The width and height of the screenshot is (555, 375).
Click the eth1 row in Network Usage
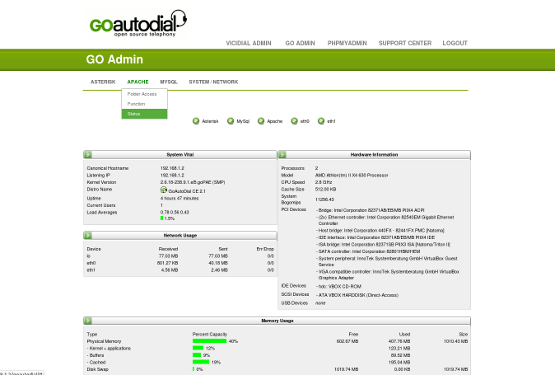click(180, 270)
